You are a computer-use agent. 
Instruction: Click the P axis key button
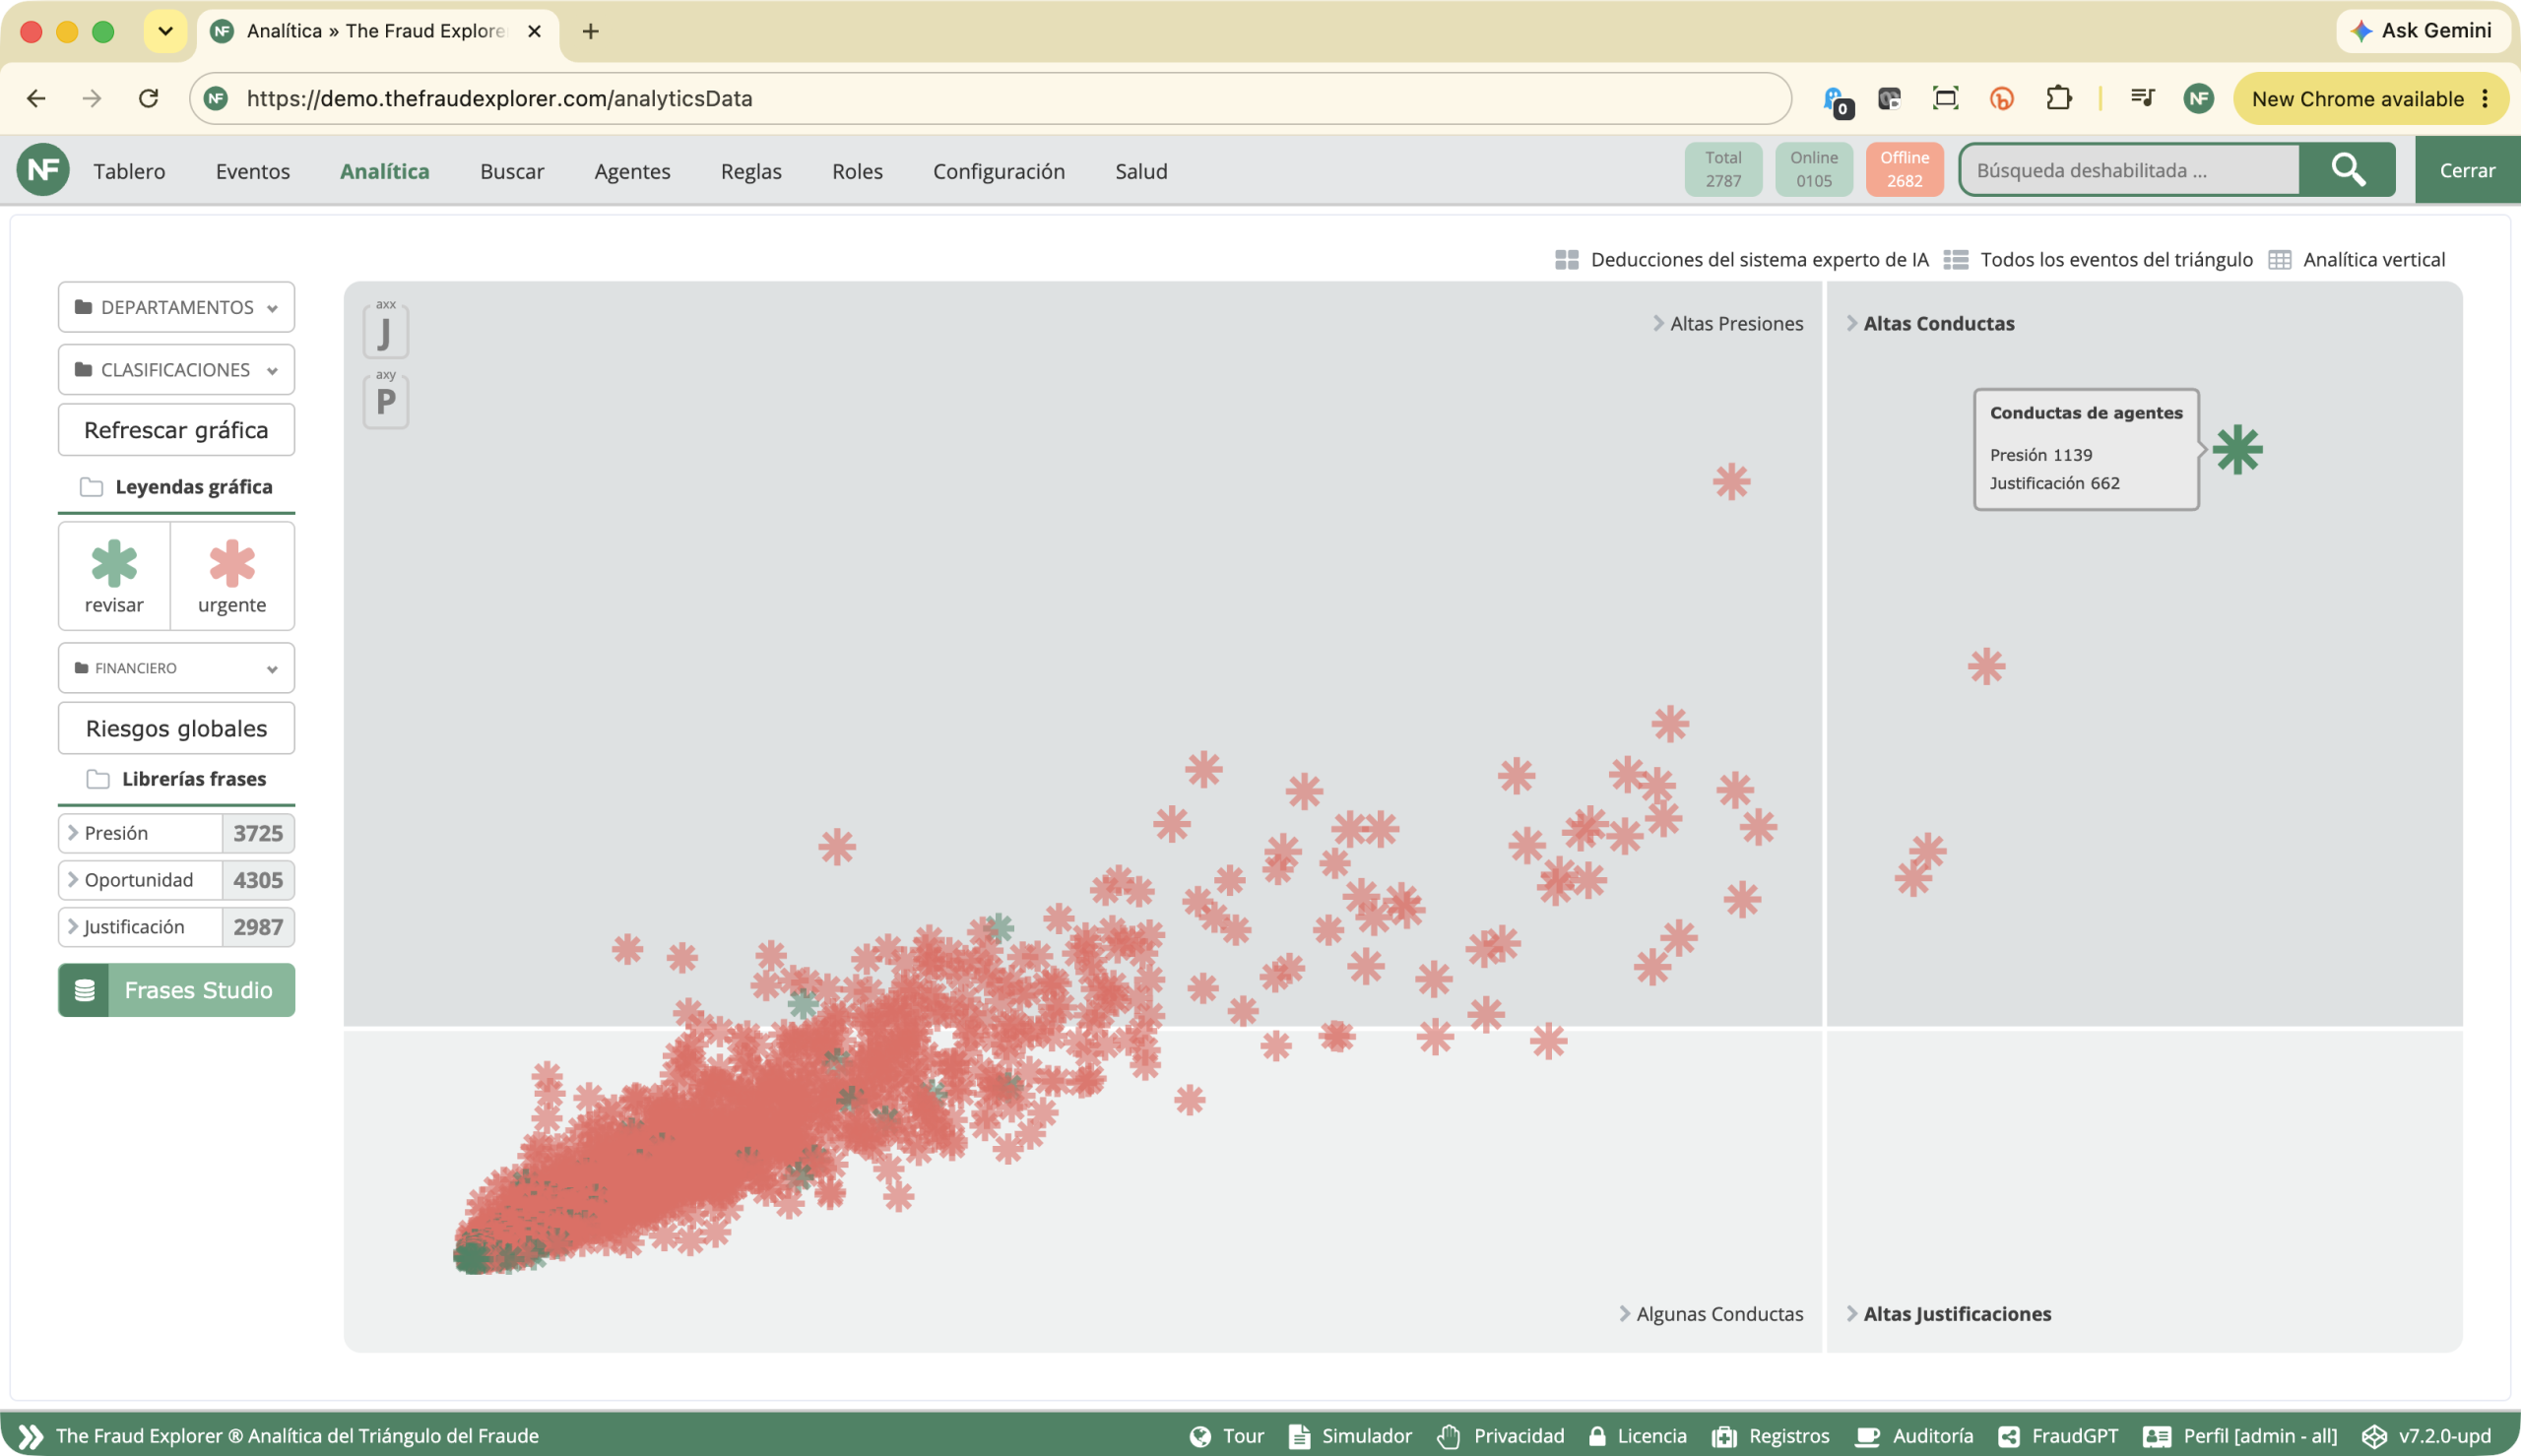[x=386, y=401]
